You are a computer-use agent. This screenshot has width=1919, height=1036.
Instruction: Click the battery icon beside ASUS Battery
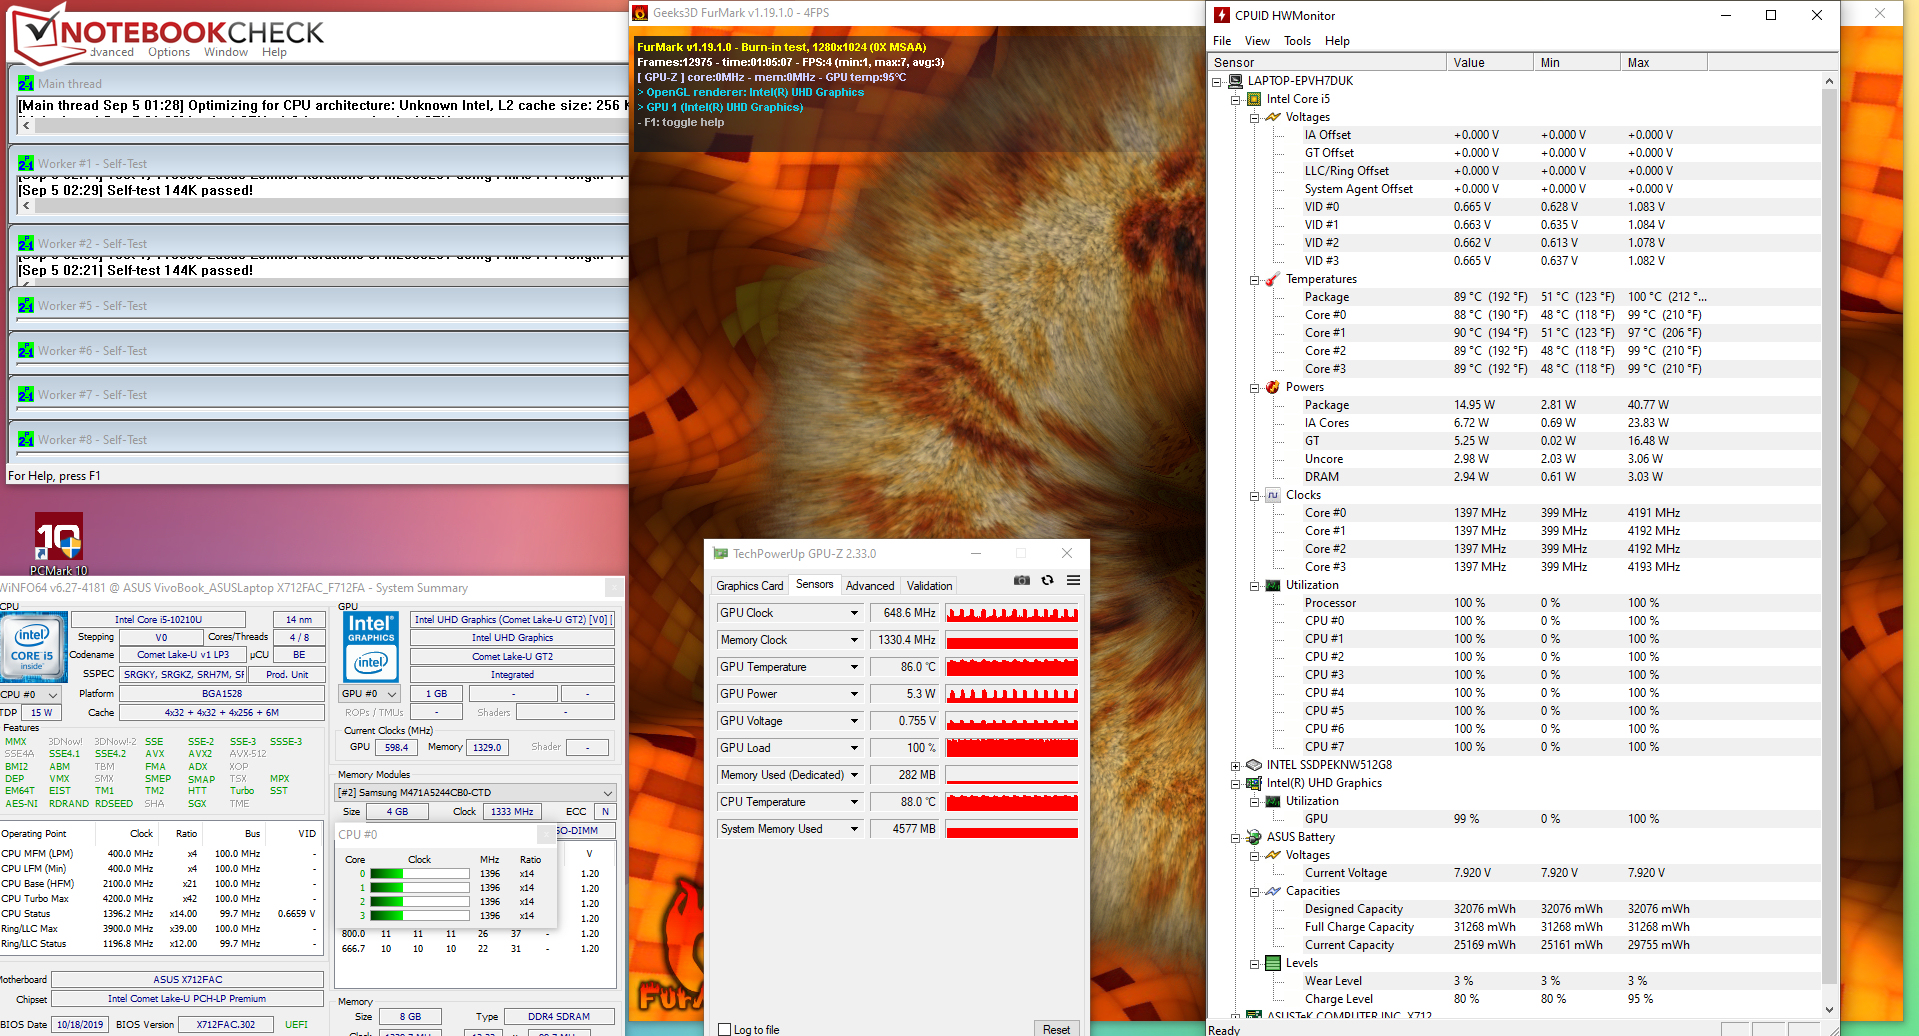pos(1254,837)
